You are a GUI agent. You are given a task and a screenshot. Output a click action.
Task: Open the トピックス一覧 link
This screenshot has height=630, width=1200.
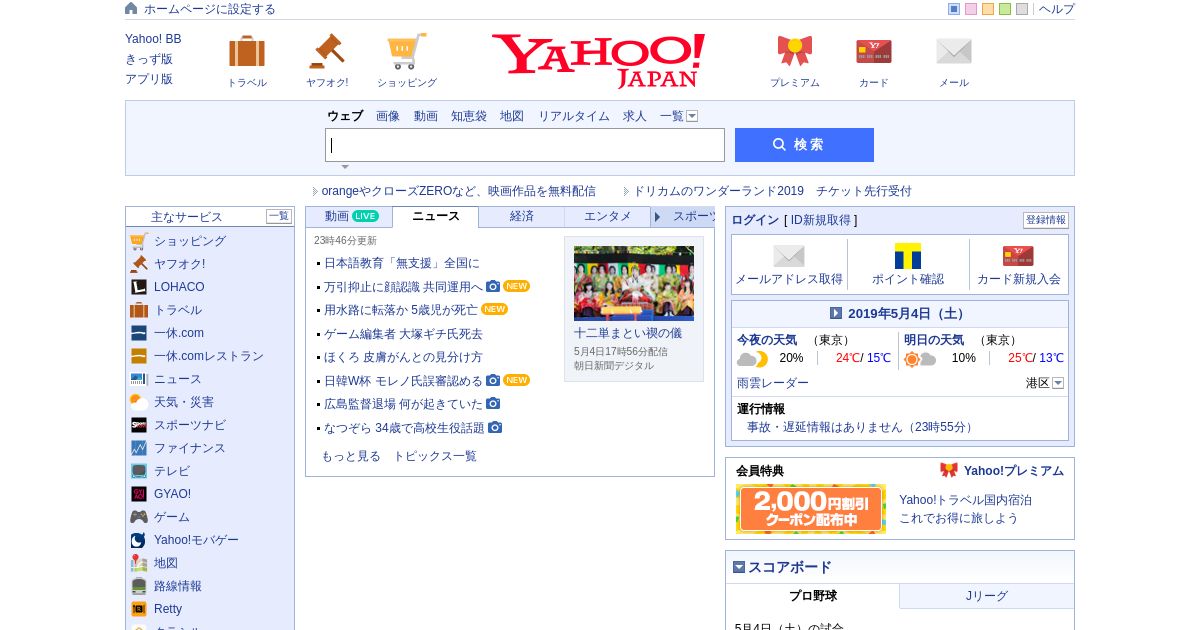click(x=435, y=456)
